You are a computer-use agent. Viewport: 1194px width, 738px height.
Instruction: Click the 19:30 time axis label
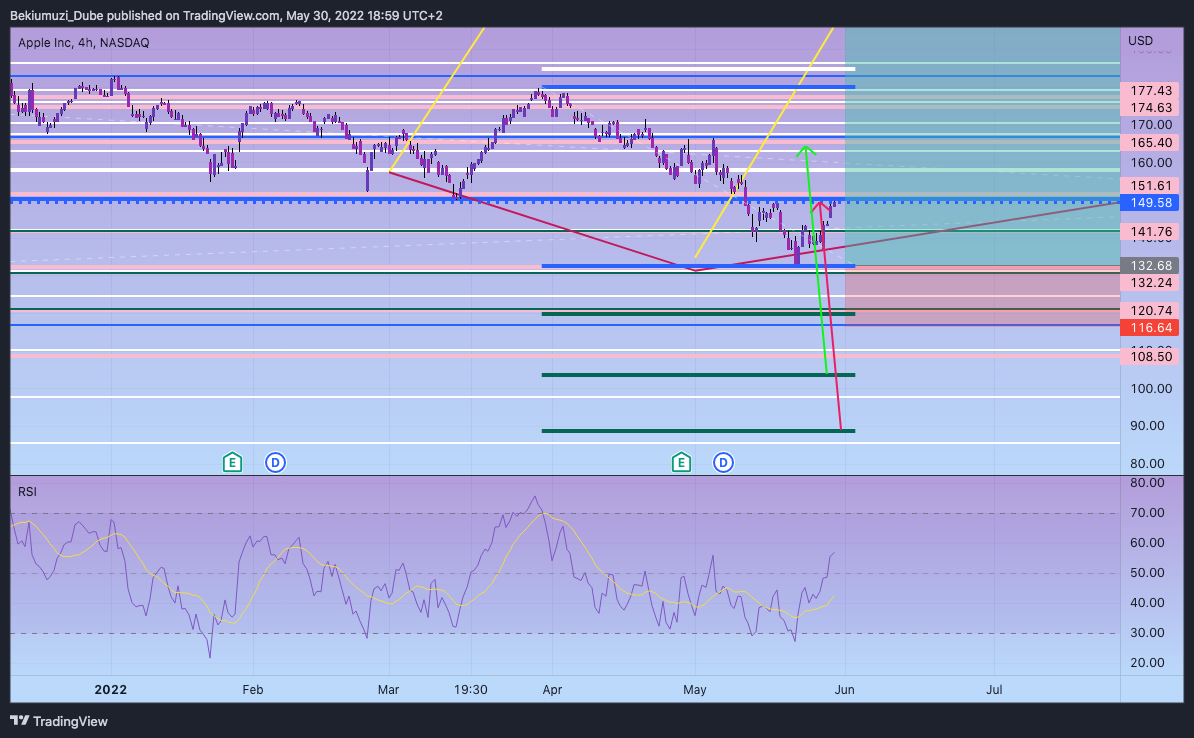(471, 689)
